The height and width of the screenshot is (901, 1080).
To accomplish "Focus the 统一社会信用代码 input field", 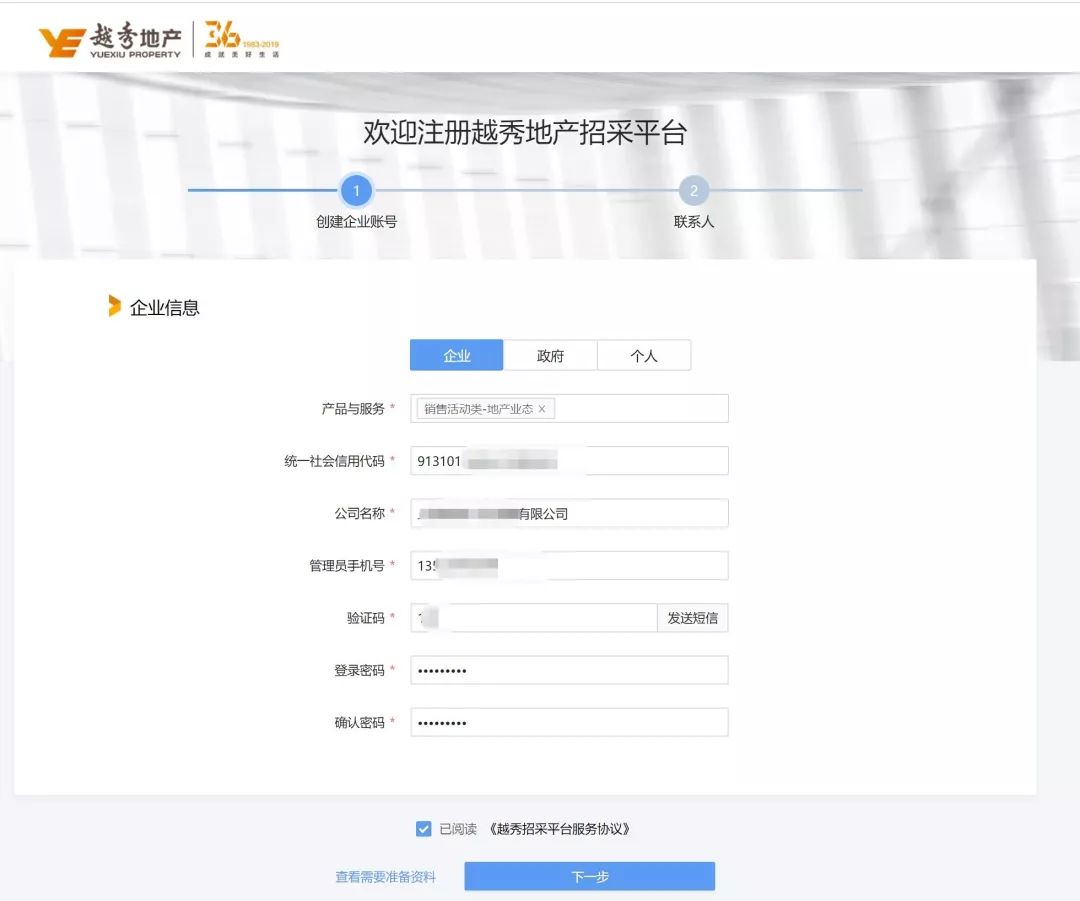I will [569, 461].
